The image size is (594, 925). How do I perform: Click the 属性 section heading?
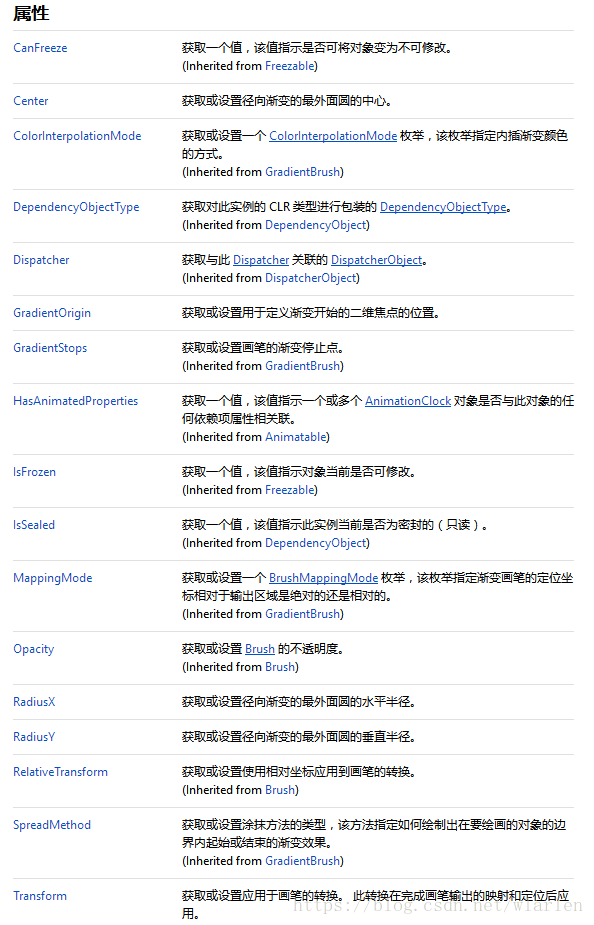click(x=31, y=13)
